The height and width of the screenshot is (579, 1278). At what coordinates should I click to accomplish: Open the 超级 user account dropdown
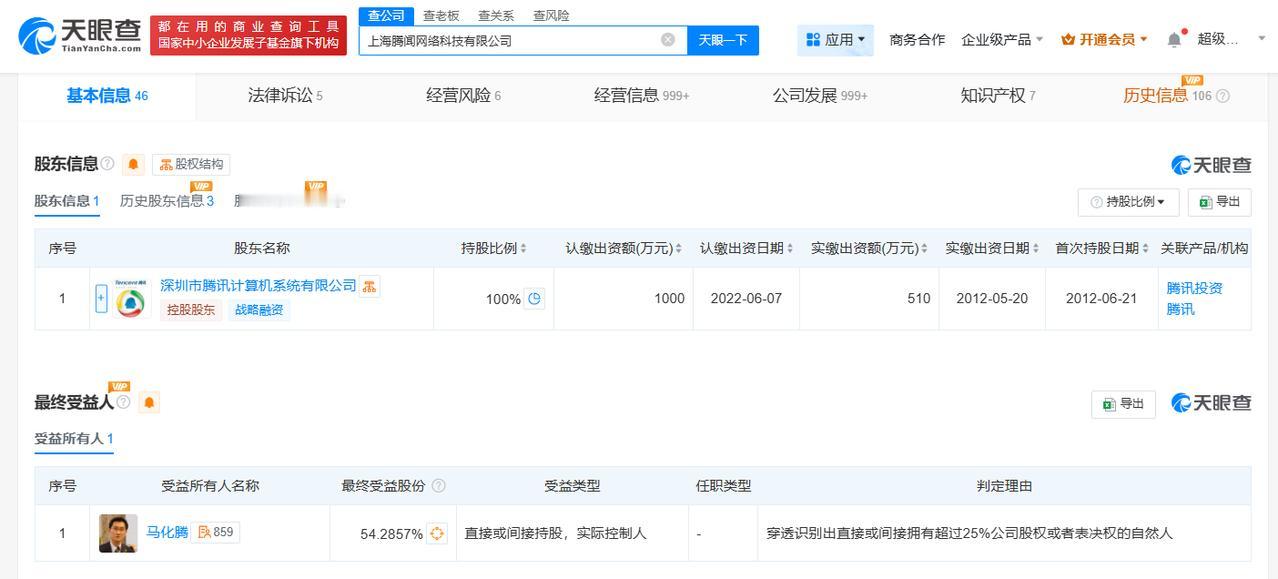pyautogui.click(x=1230, y=40)
